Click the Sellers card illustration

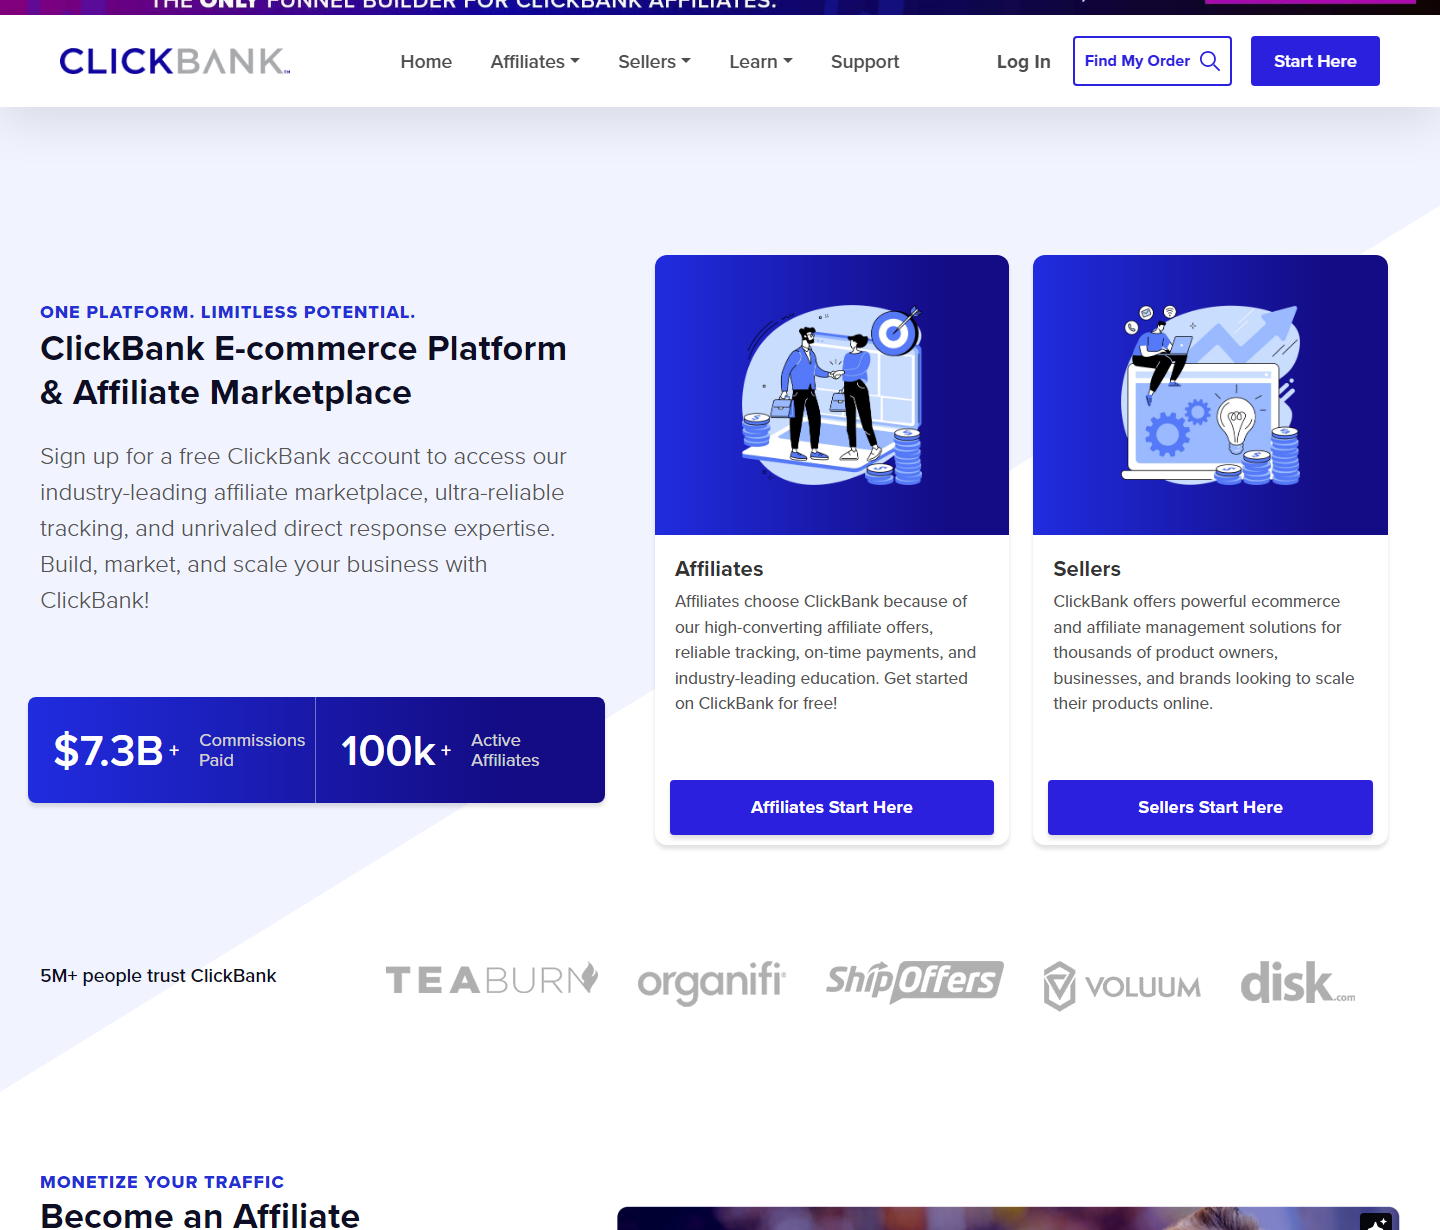click(1210, 395)
